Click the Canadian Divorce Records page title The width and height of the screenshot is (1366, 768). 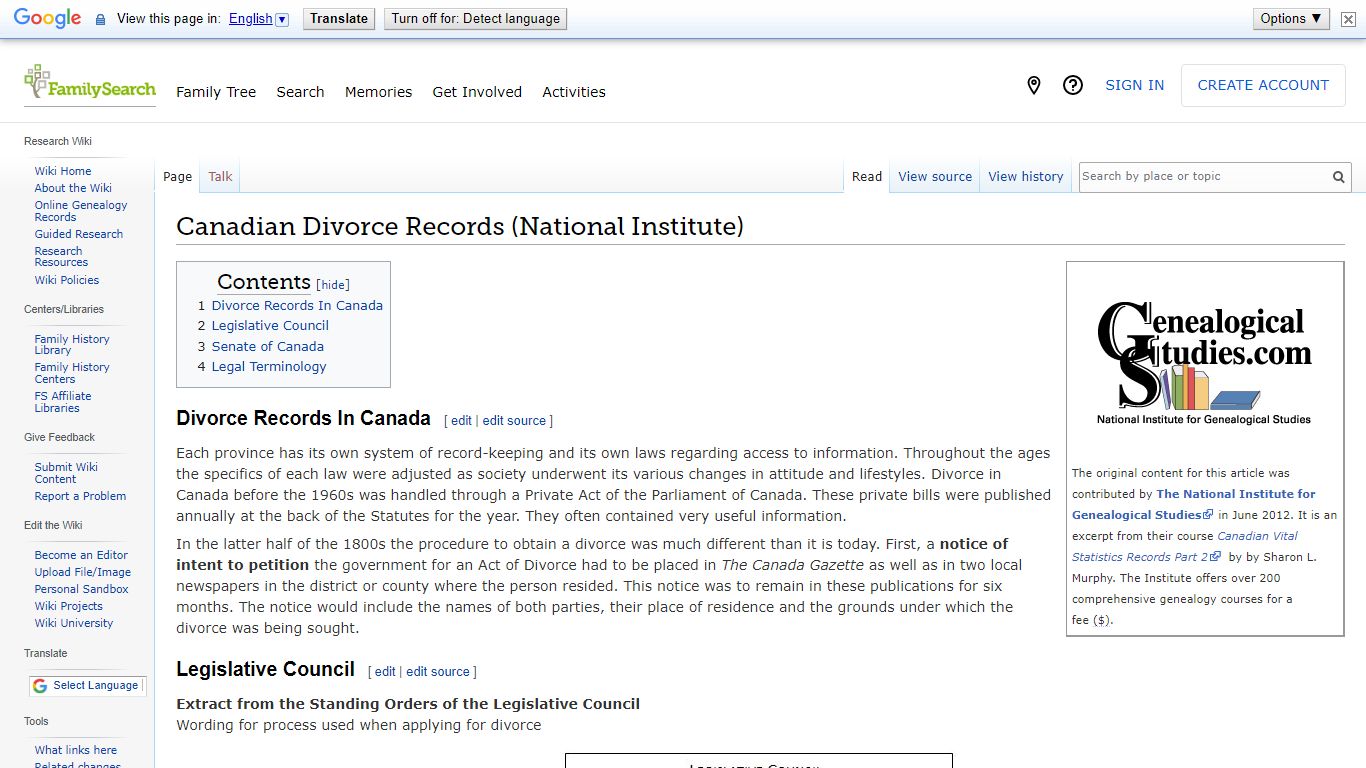click(x=460, y=227)
